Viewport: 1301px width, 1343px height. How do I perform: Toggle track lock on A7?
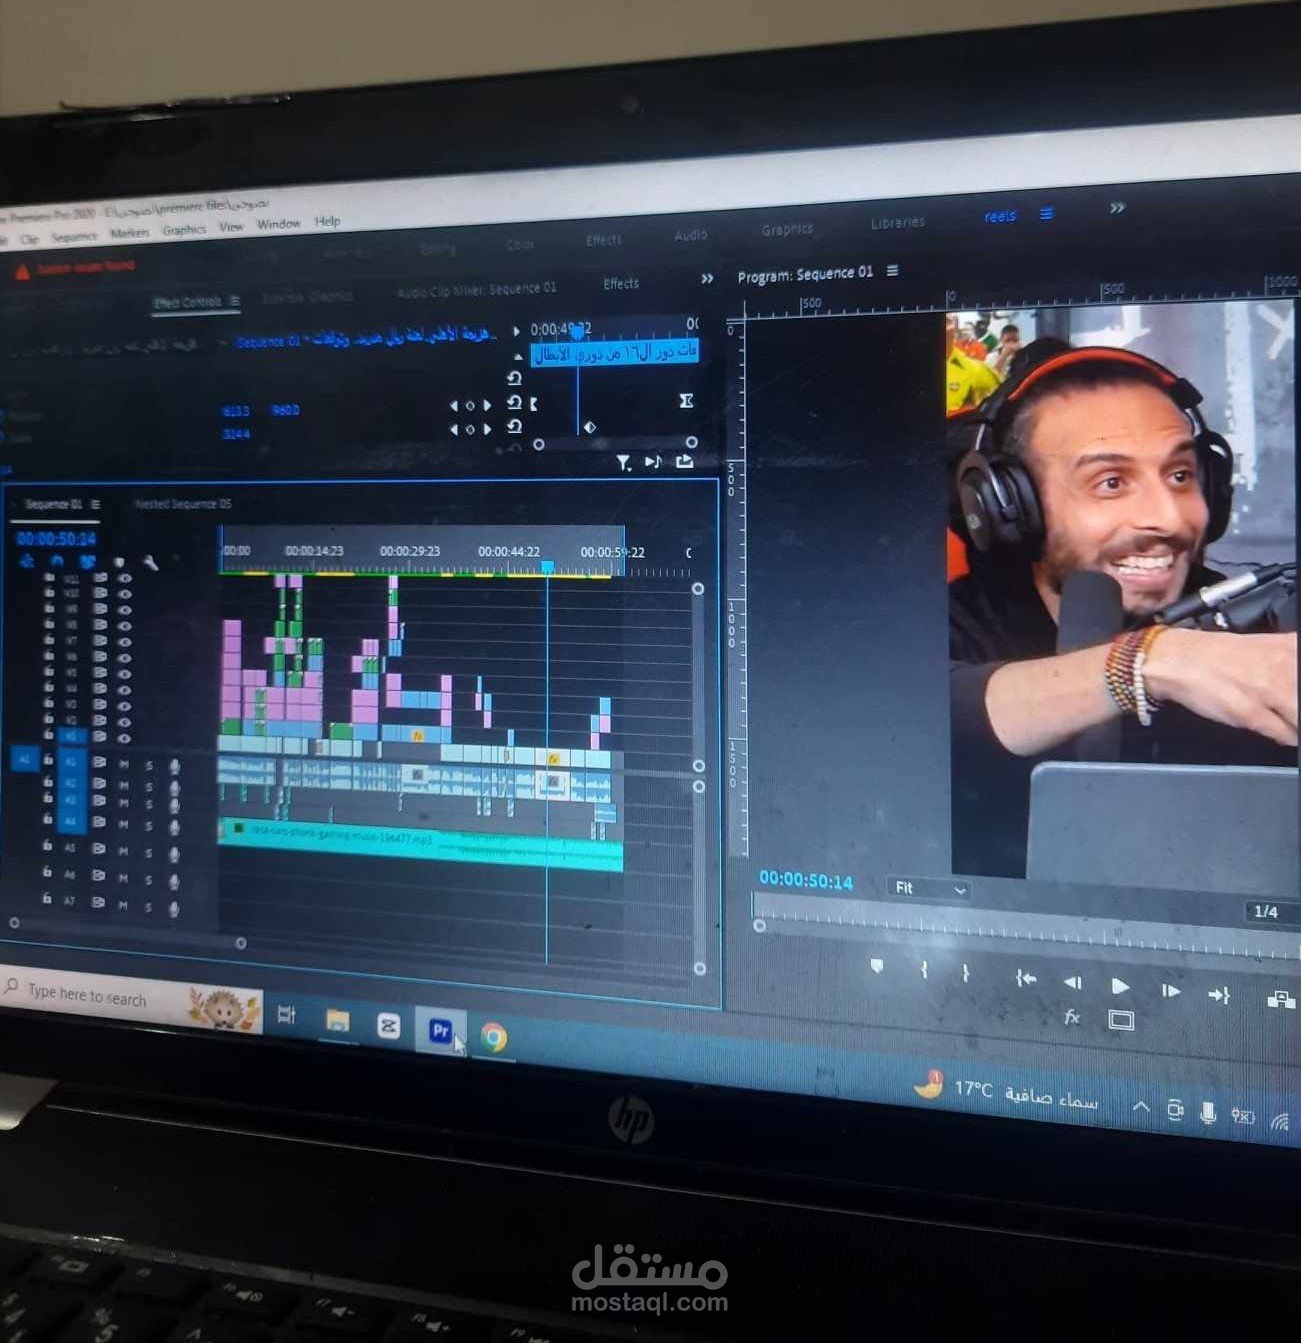pyautogui.click(x=47, y=899)
